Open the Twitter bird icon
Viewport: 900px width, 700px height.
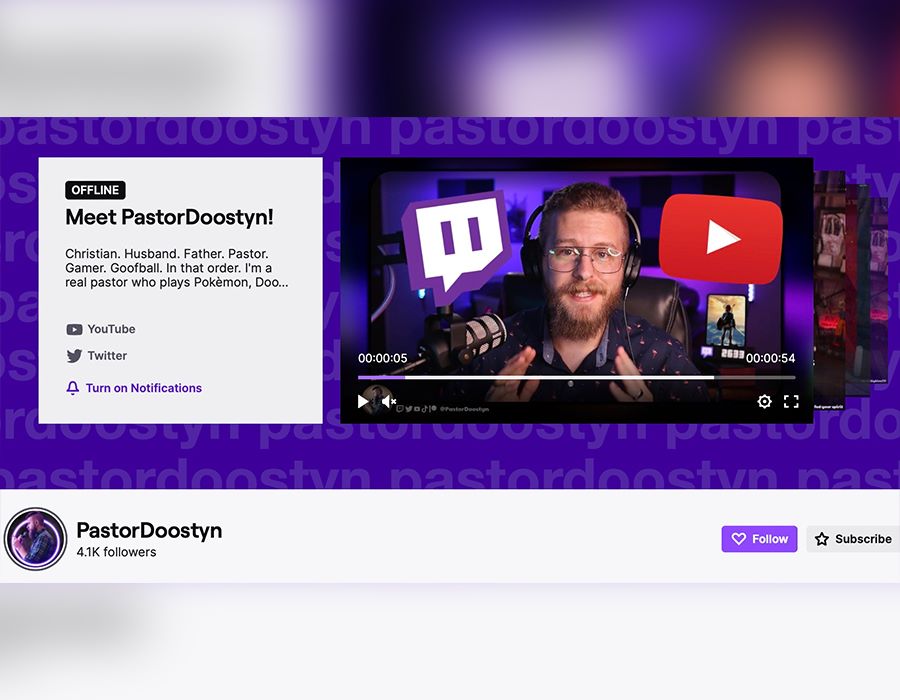point(74,356)
